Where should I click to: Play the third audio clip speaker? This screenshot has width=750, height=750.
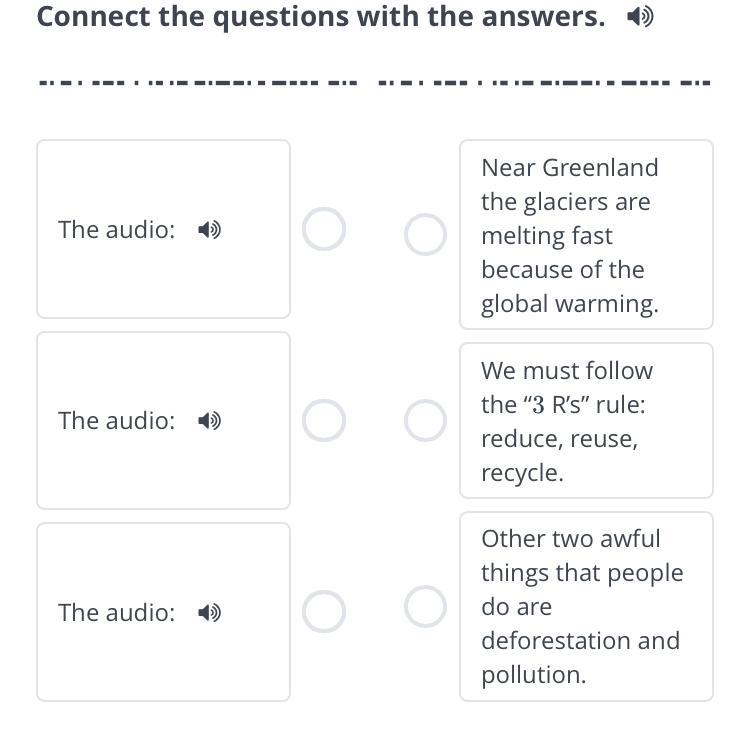pyautogui.click(x=209, y=612)
